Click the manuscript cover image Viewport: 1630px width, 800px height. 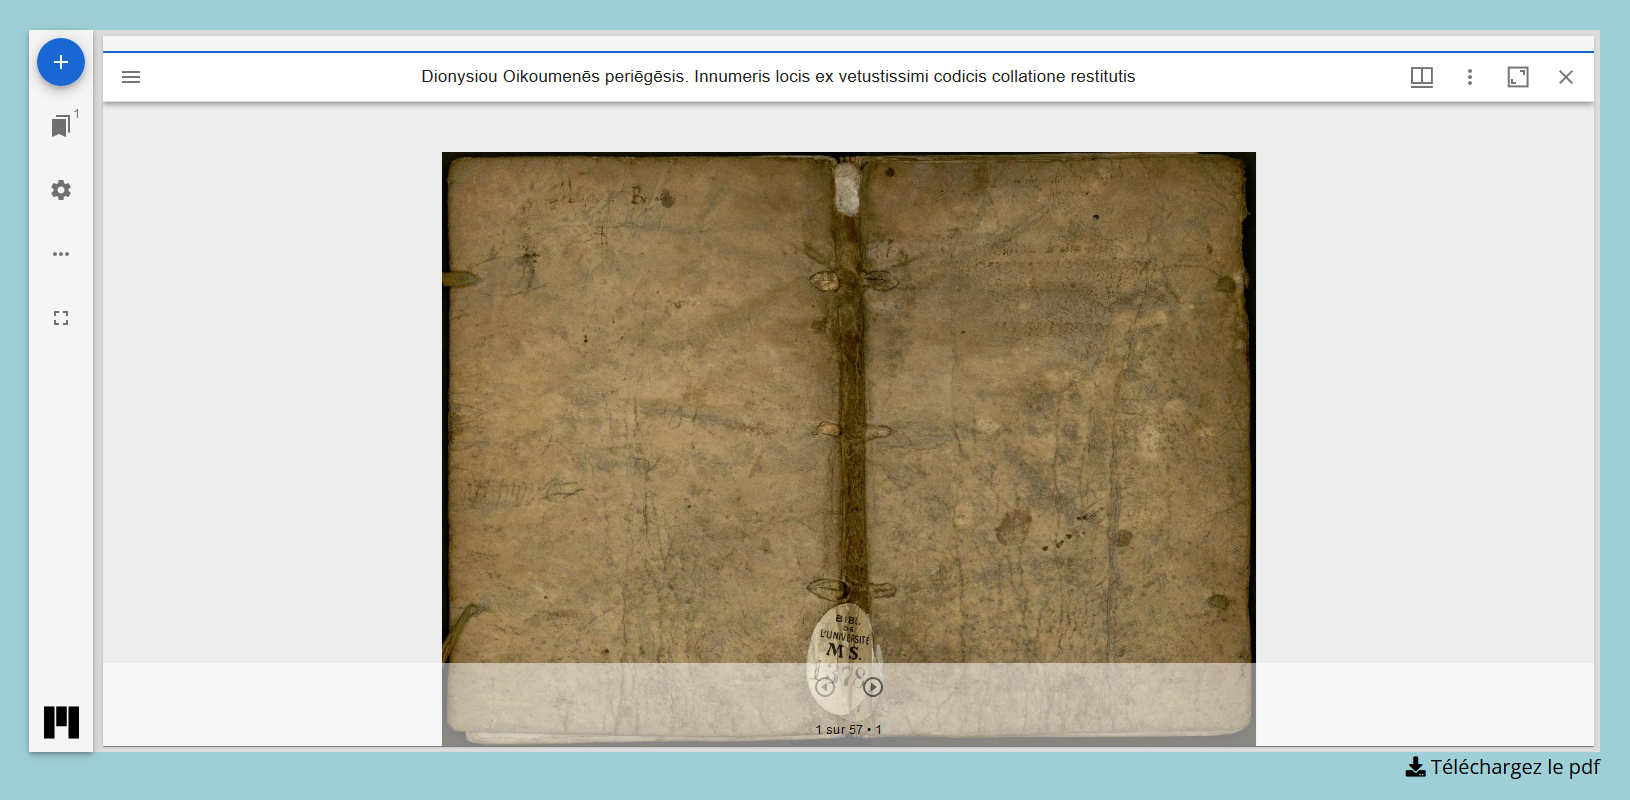(x=849, y=449)
